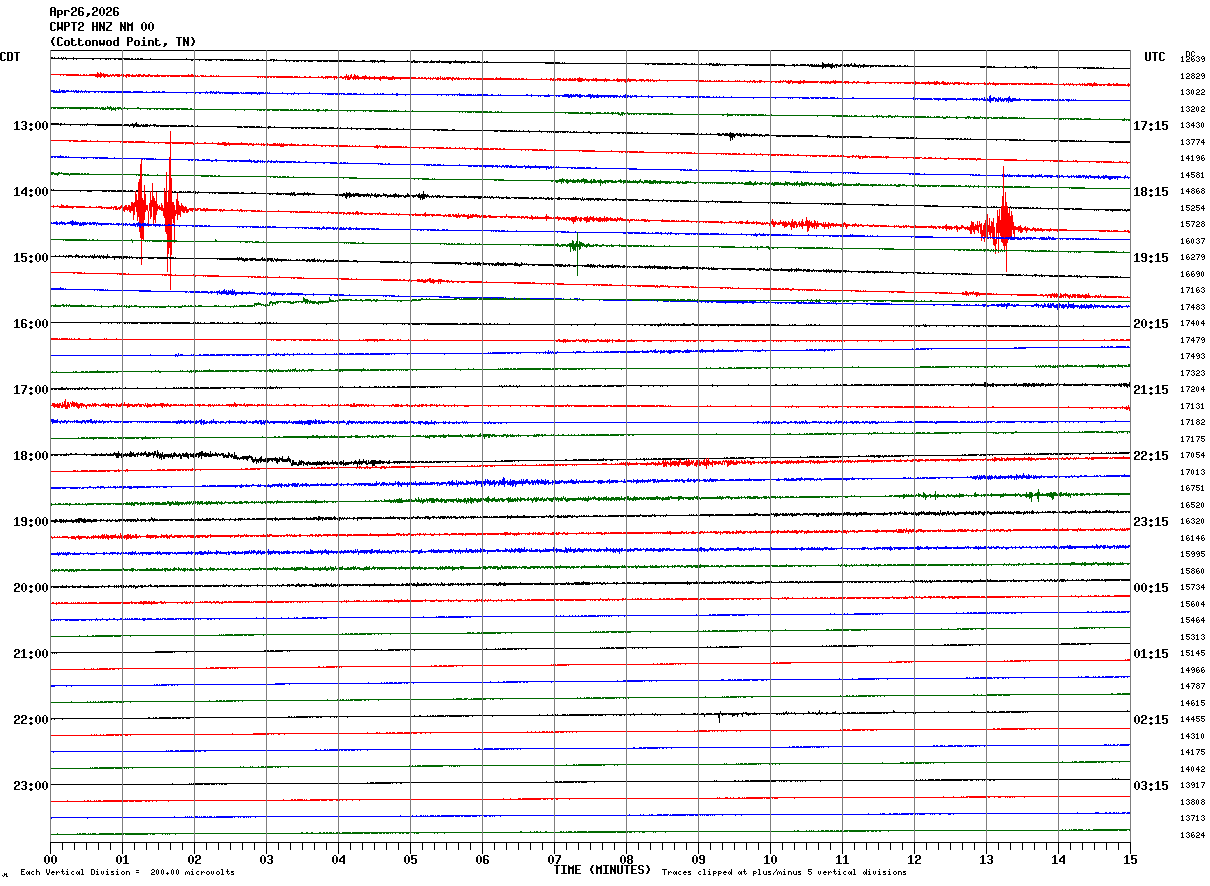The width and height of the screenshot is (1210, 886).
Task: Click the 01:15 UTC time label
Action: click(x=1150, y=654)
